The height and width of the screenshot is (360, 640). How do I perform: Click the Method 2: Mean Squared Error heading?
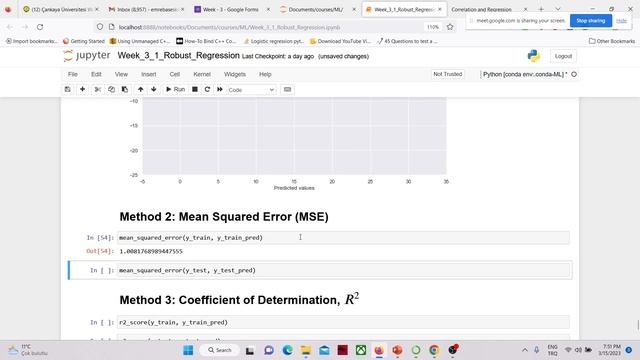[x=224, y=217]
